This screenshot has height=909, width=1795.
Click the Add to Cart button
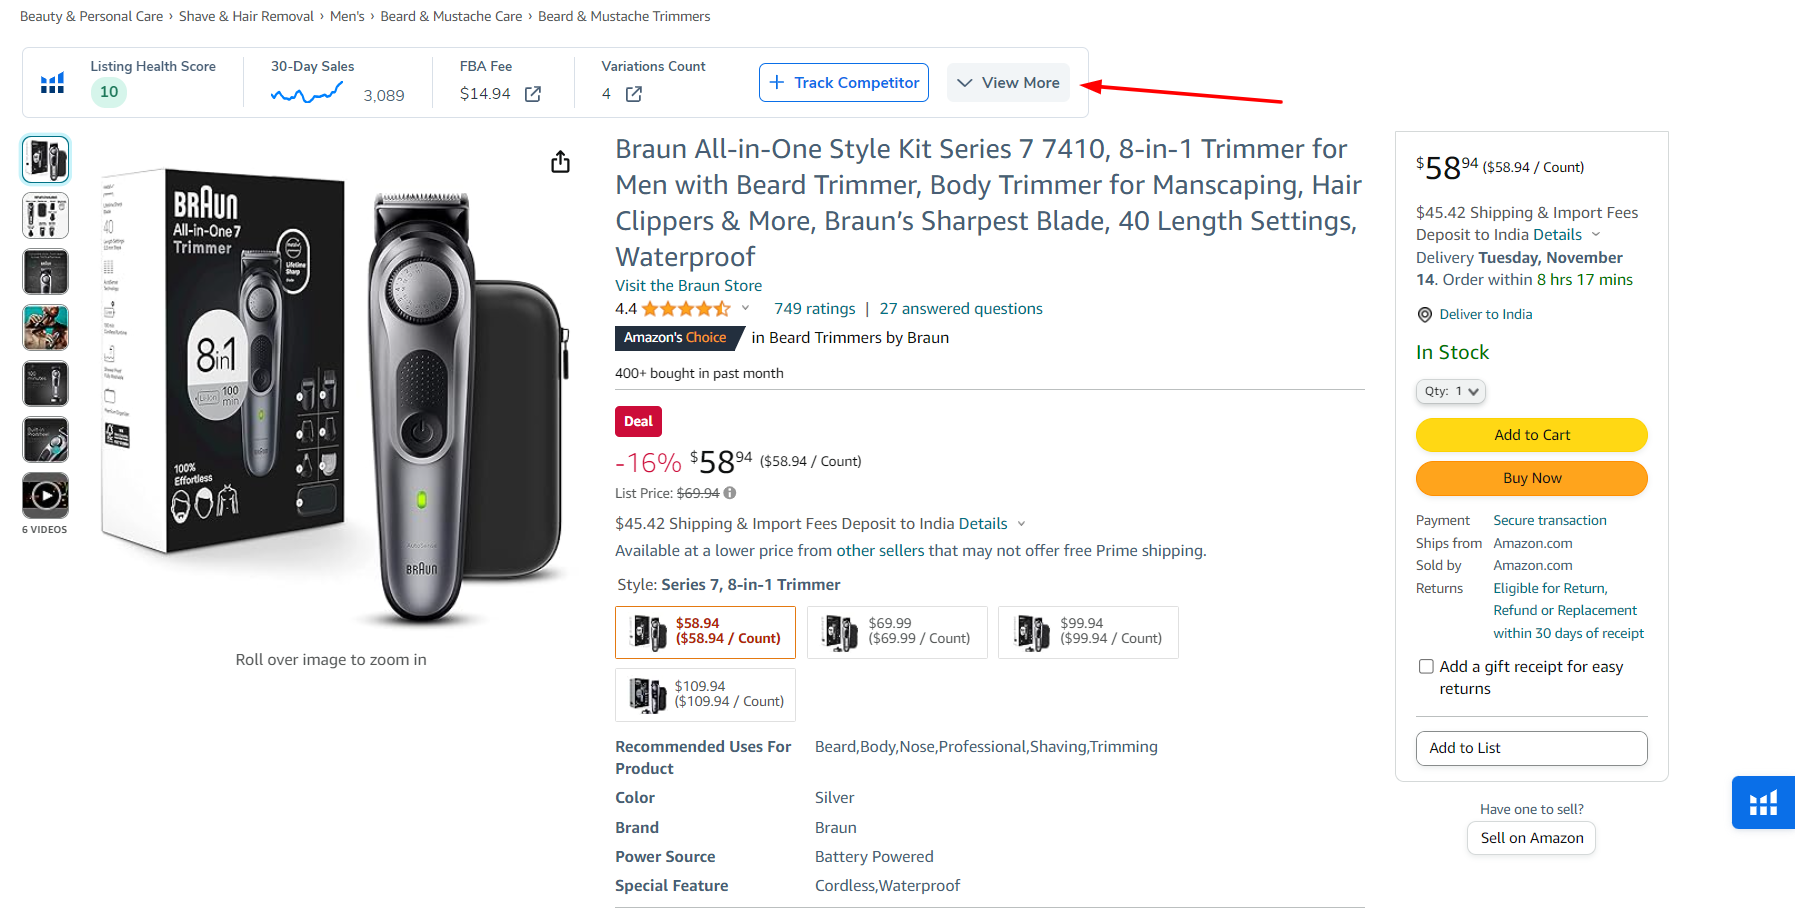click(x=1531, y=434)
